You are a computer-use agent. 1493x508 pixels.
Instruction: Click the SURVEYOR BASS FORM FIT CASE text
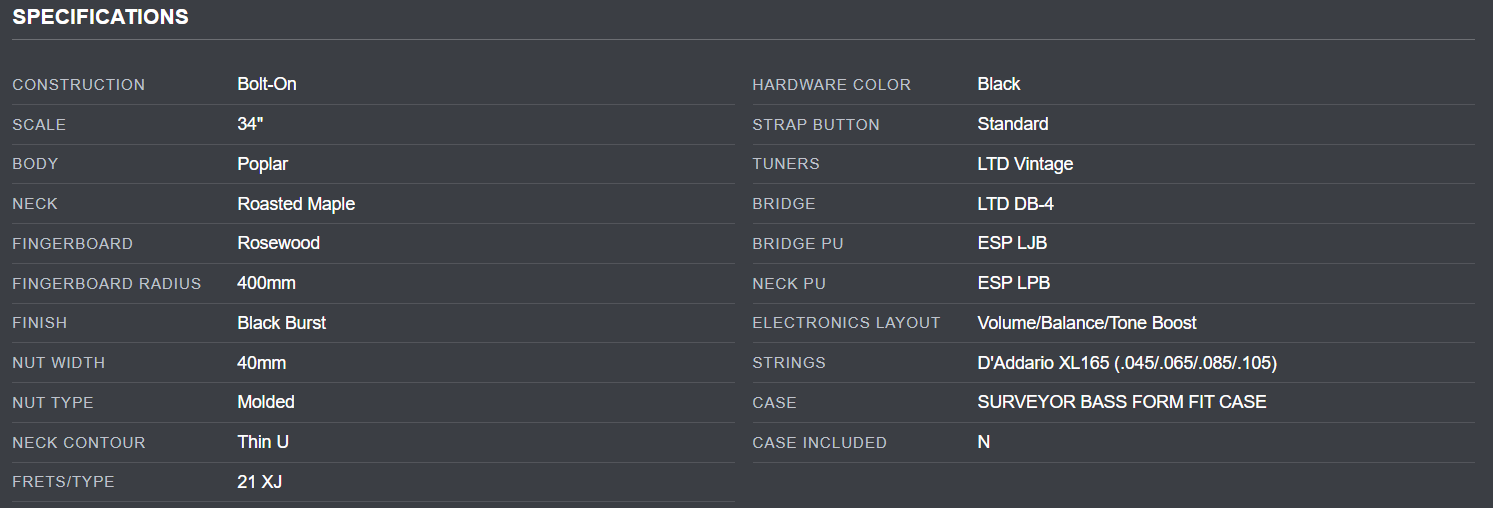pos(1122,402)
